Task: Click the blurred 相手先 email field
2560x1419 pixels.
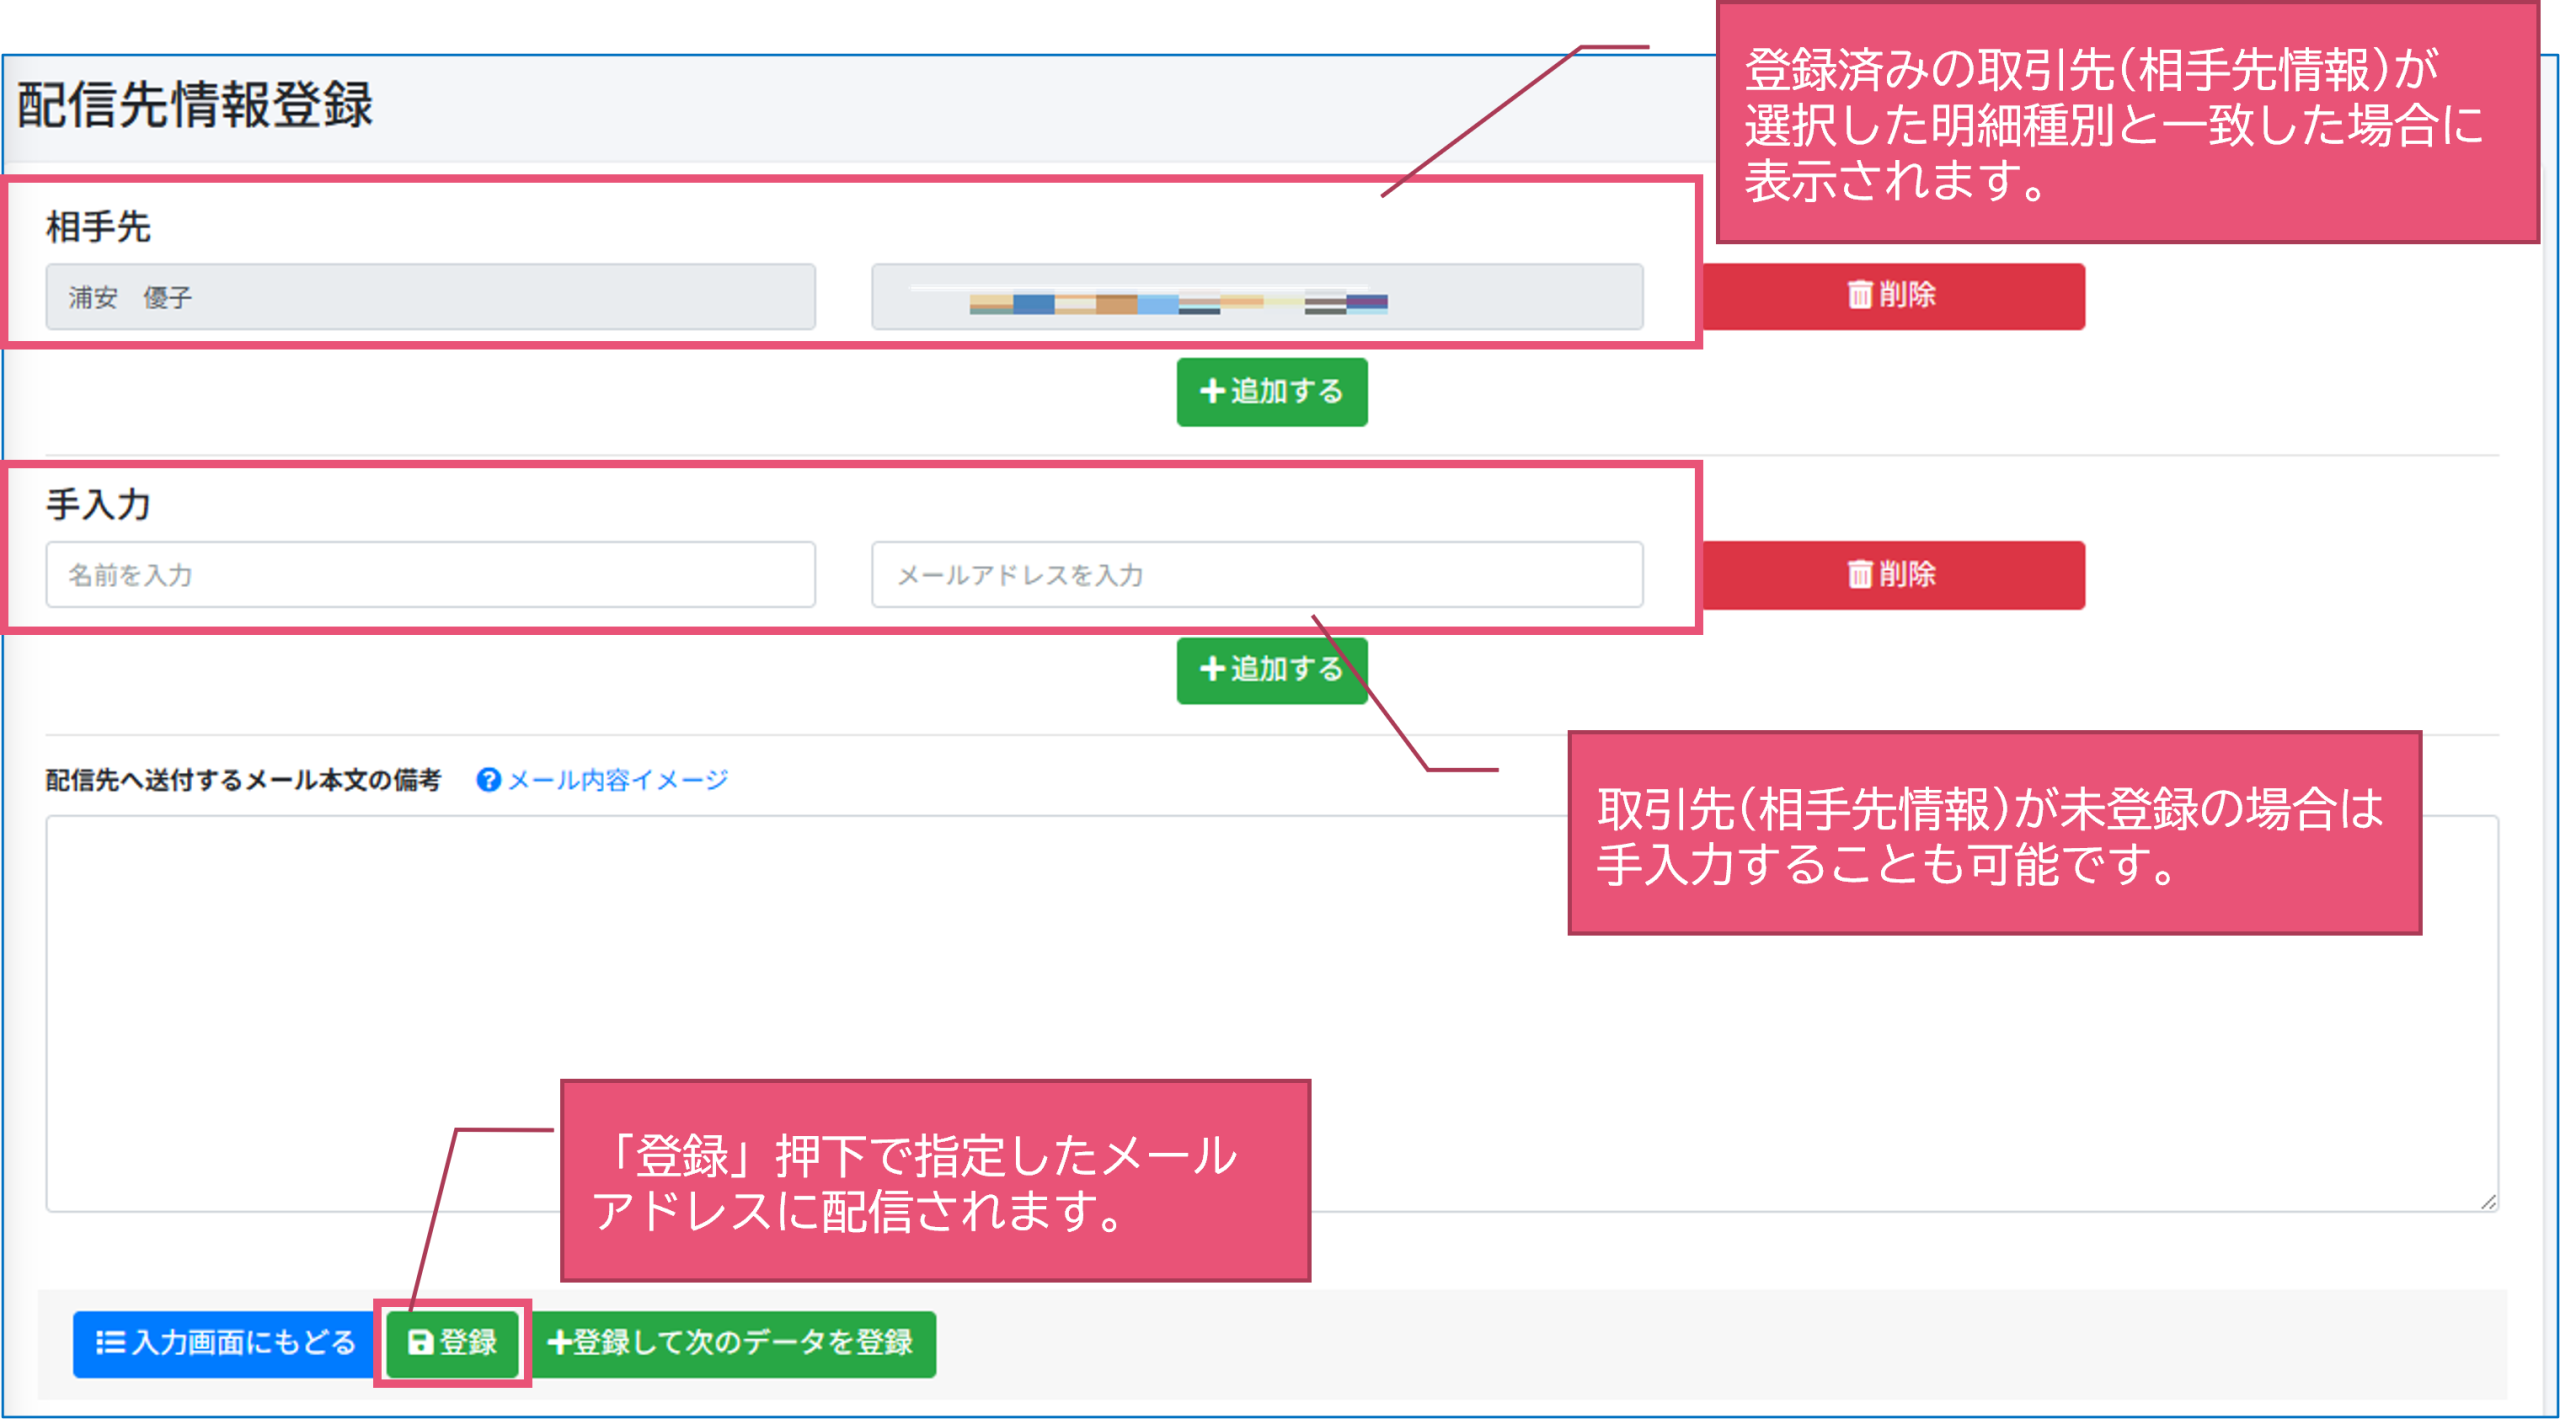Action: click(1256, 297)
